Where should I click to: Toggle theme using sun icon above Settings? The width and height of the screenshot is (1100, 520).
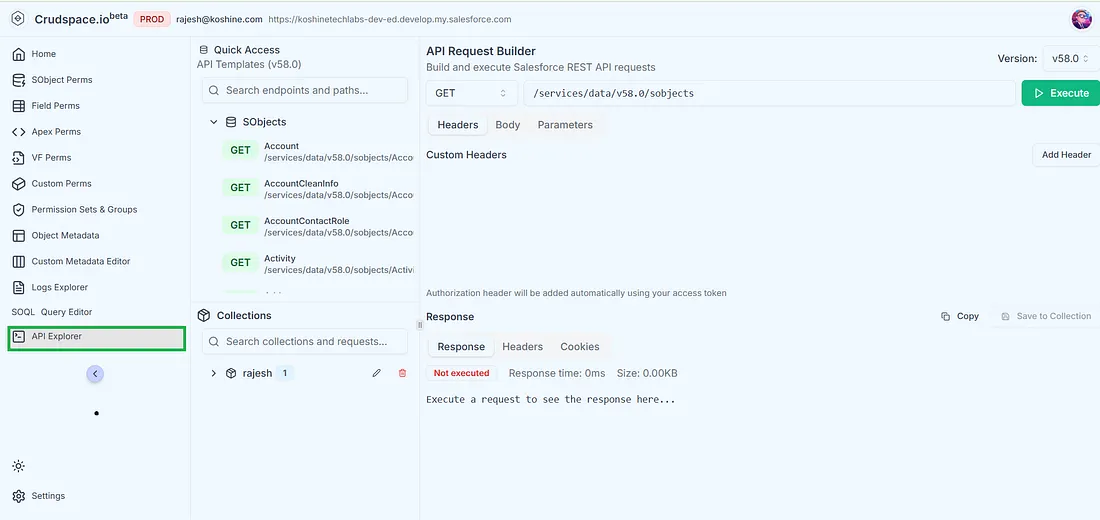[19, 466]
